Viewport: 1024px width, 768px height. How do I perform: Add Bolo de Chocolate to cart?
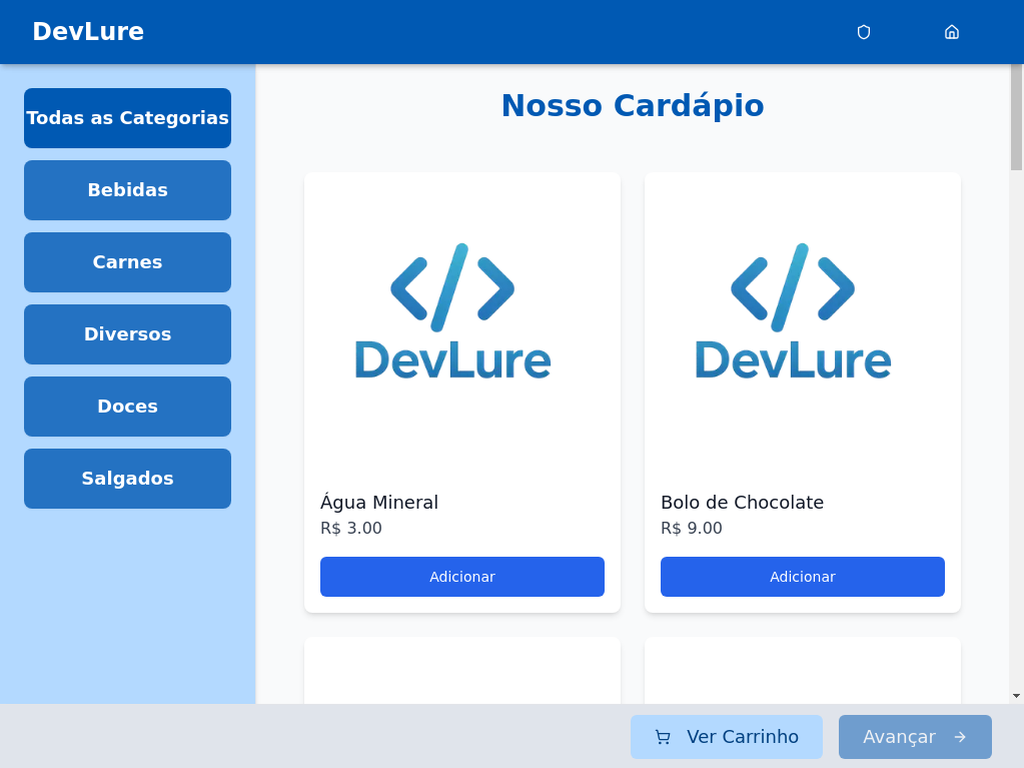pos(802,577)
